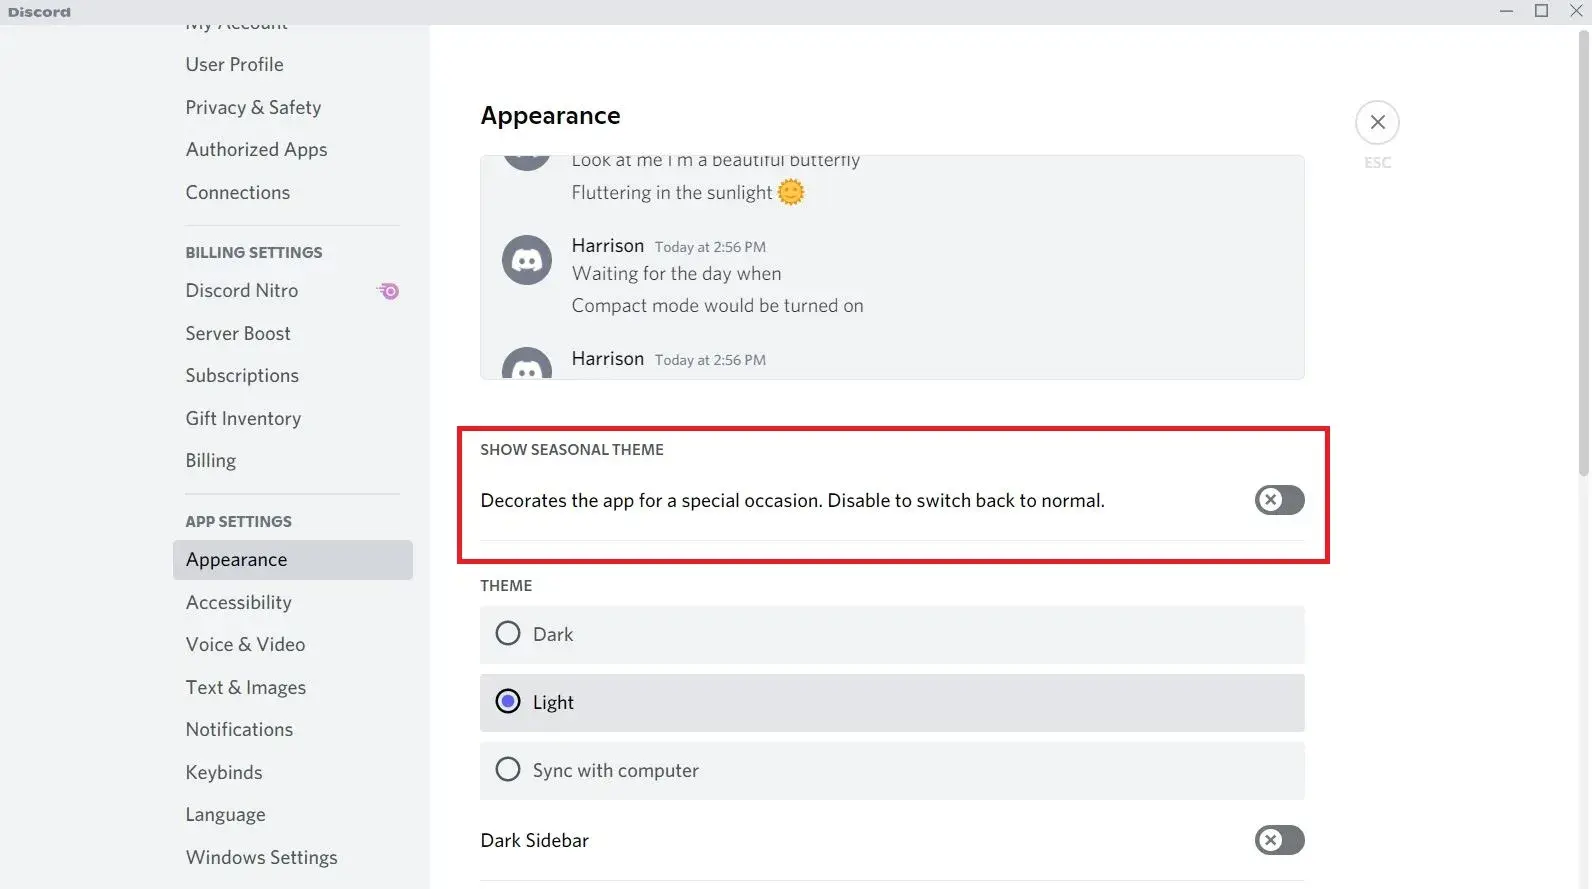Open the Gift Inventory section
Screen dimensions: 1592x889
(243, 418)
